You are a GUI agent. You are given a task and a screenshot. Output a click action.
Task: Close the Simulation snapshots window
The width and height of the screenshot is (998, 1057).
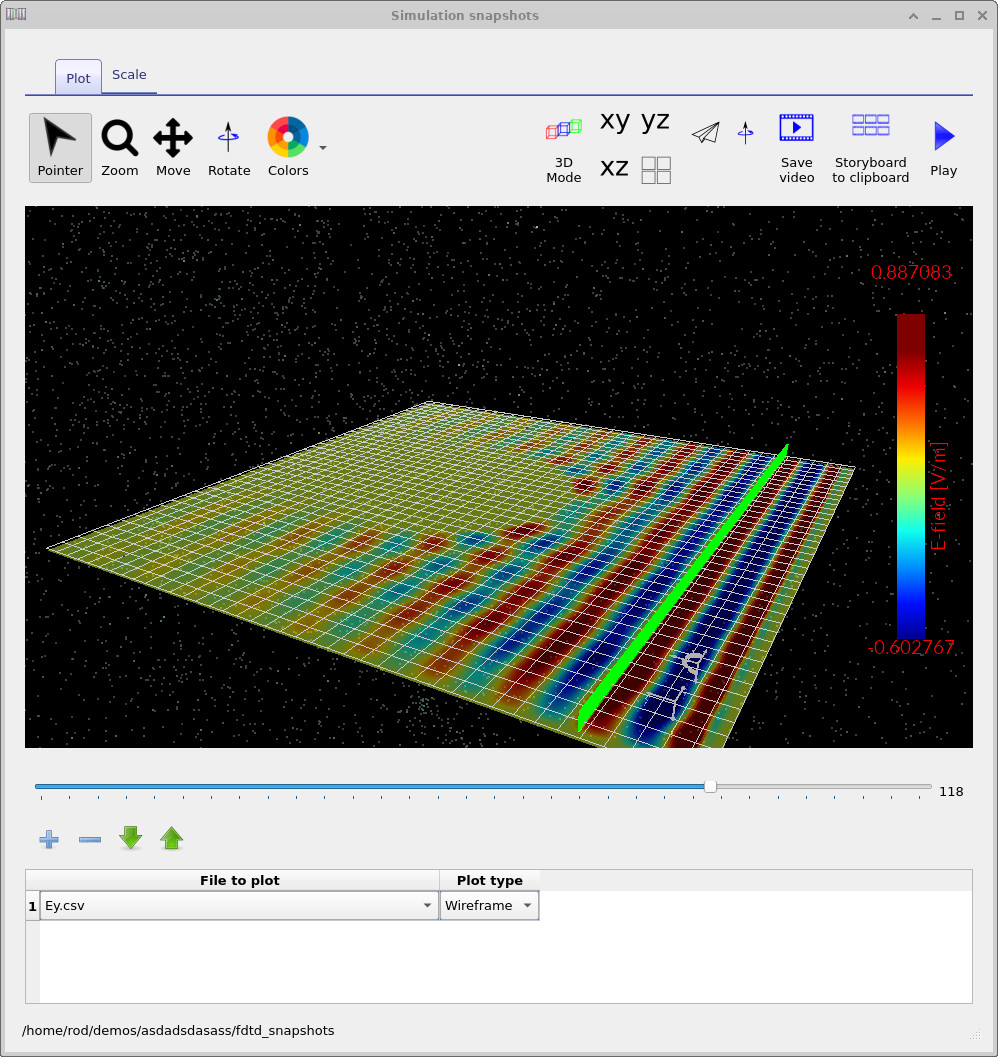click(x=982, y=16)
